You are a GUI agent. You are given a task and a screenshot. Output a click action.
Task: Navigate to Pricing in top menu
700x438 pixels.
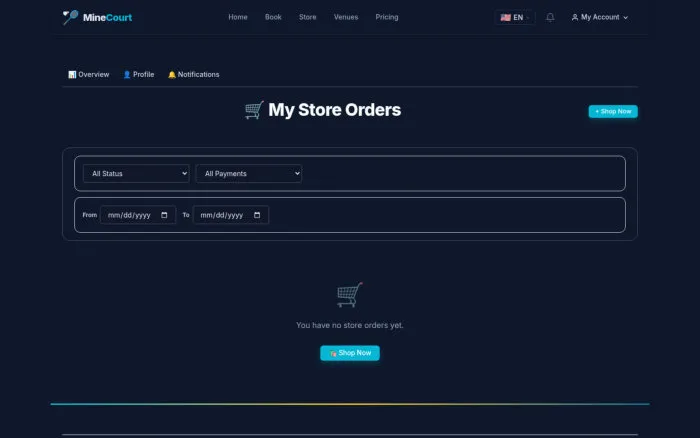coord(387,17)
